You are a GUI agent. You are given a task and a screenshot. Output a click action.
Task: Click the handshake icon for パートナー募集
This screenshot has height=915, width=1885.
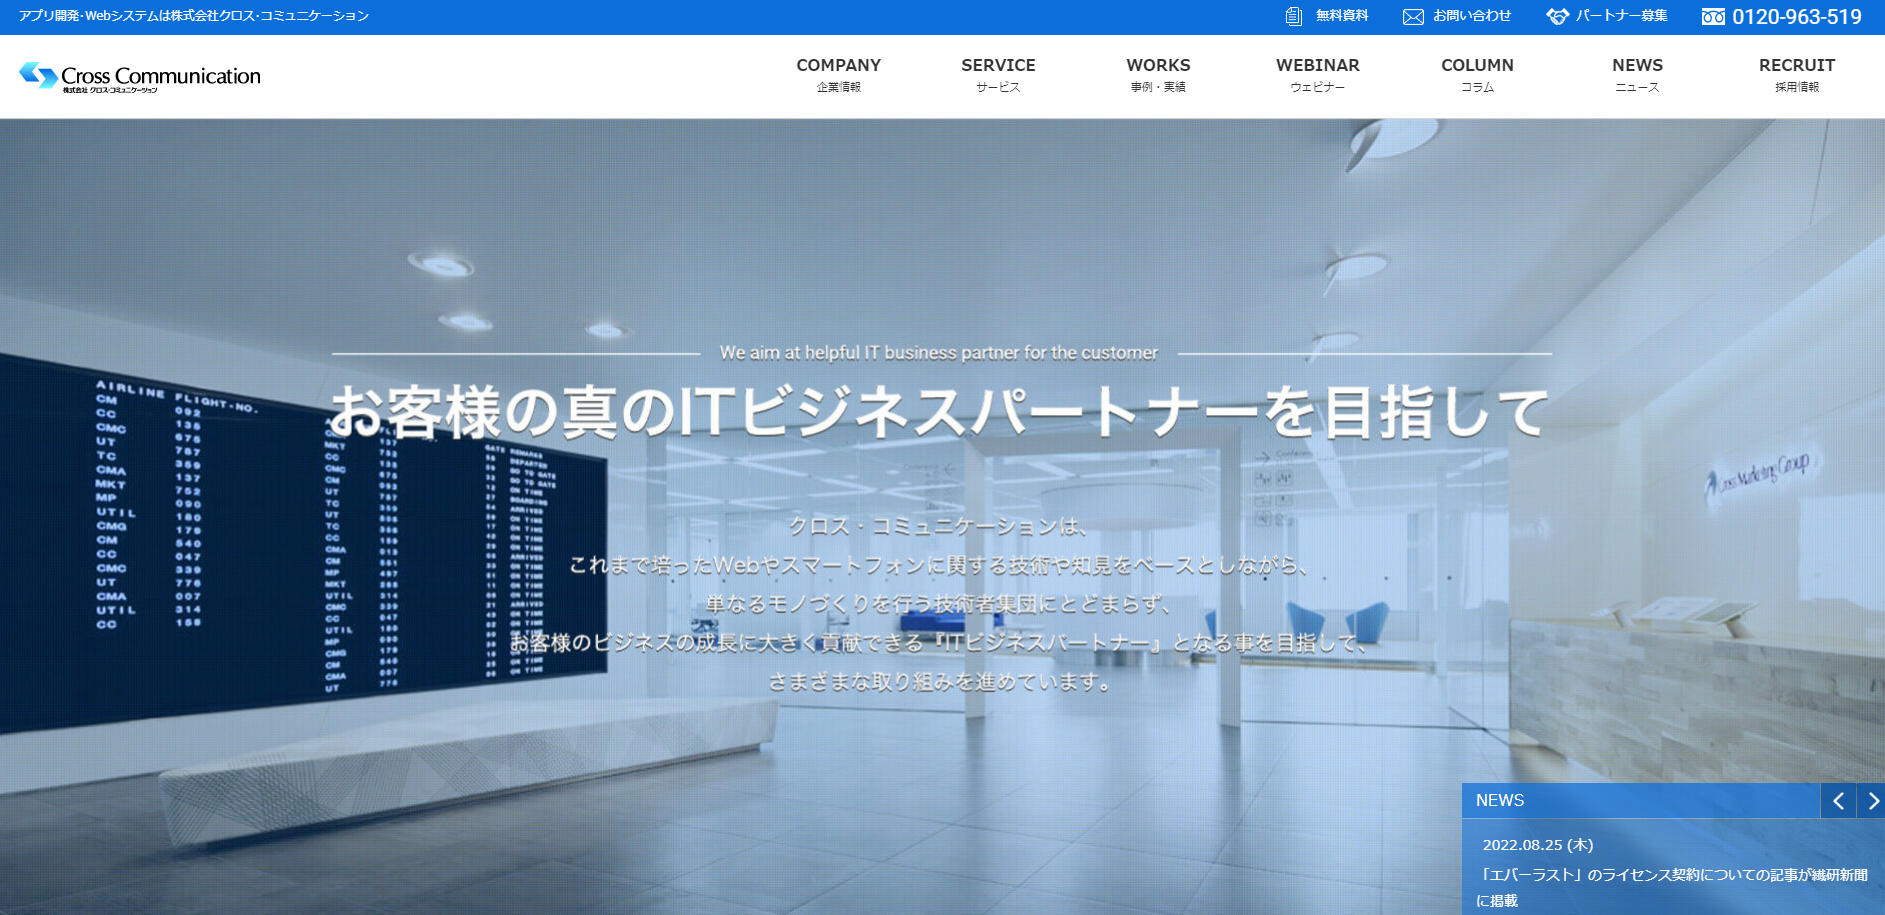(1557, 17)
